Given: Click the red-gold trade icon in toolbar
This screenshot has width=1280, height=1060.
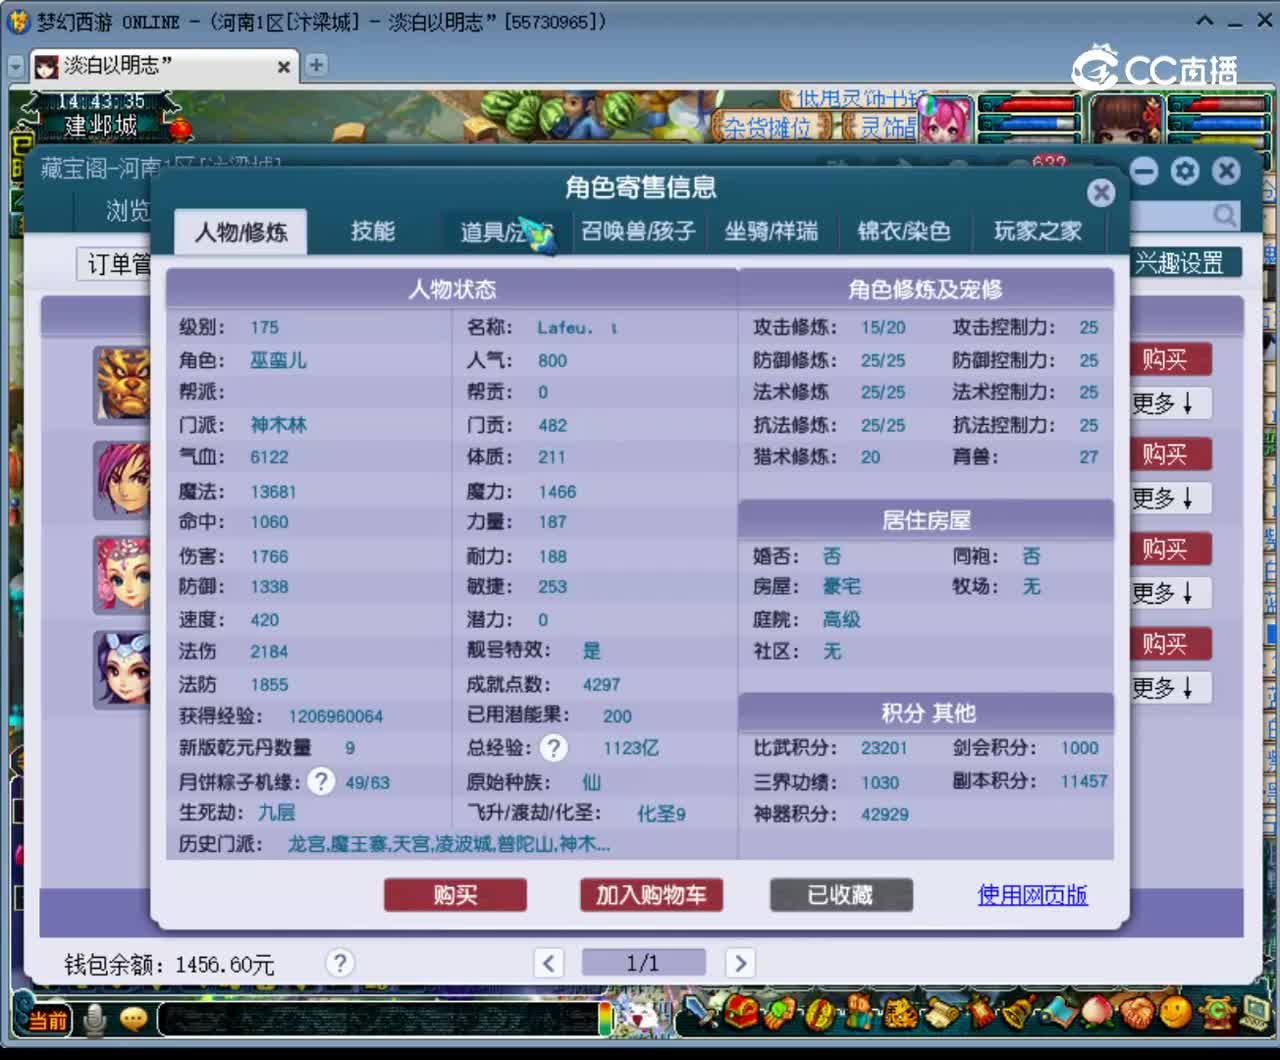Looking at the screenshot, I should coord(820,1013).
